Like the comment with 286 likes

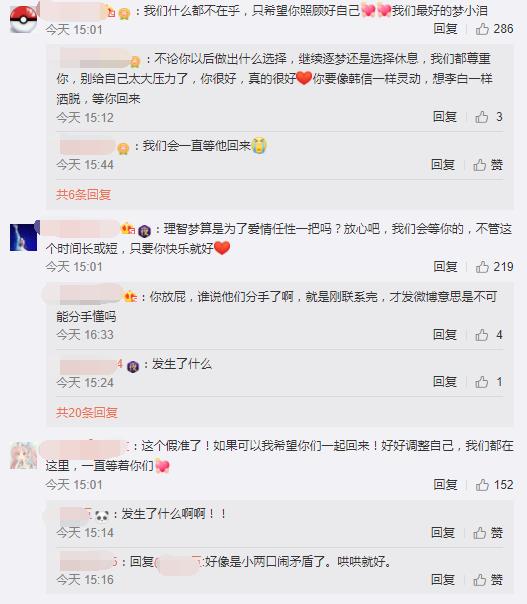(x=494, y=29)
